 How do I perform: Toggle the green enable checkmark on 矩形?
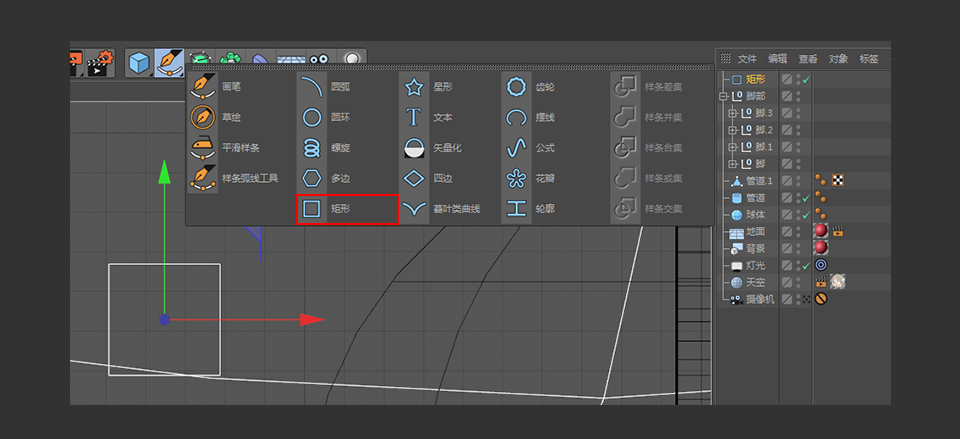806,80
